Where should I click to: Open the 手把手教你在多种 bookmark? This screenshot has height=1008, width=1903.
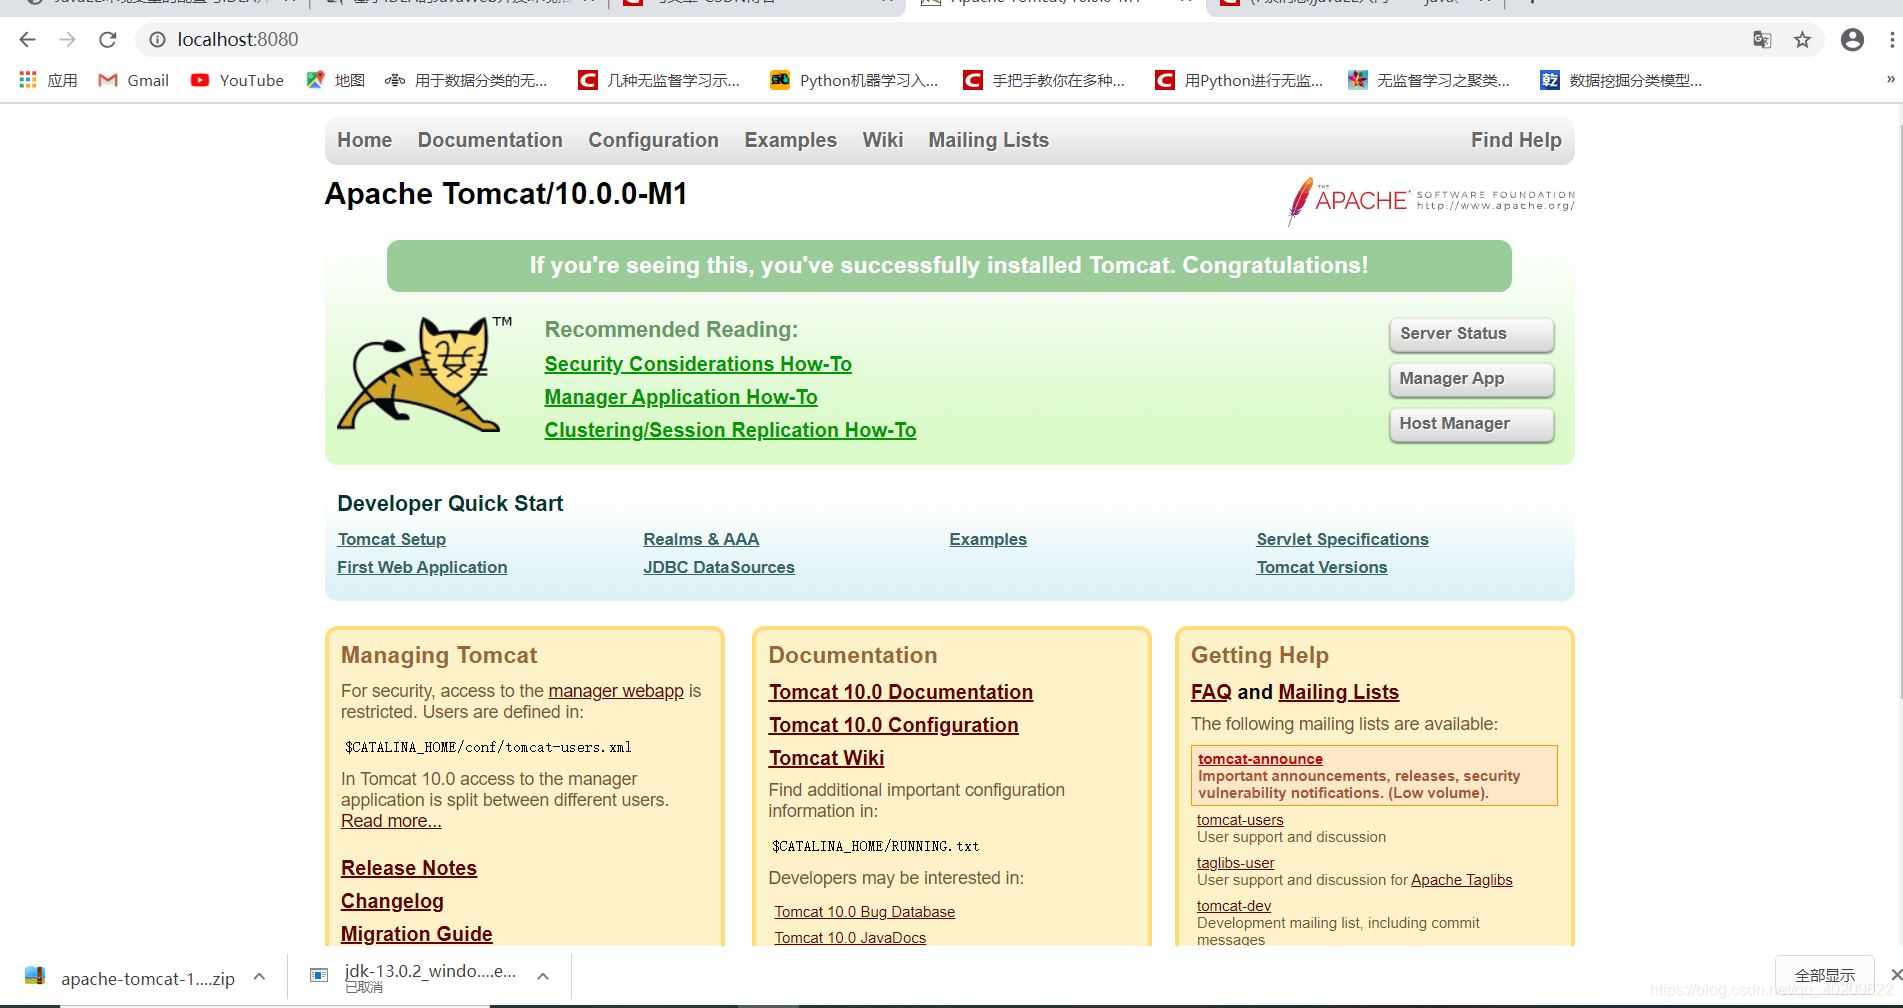coord(1044,80)
